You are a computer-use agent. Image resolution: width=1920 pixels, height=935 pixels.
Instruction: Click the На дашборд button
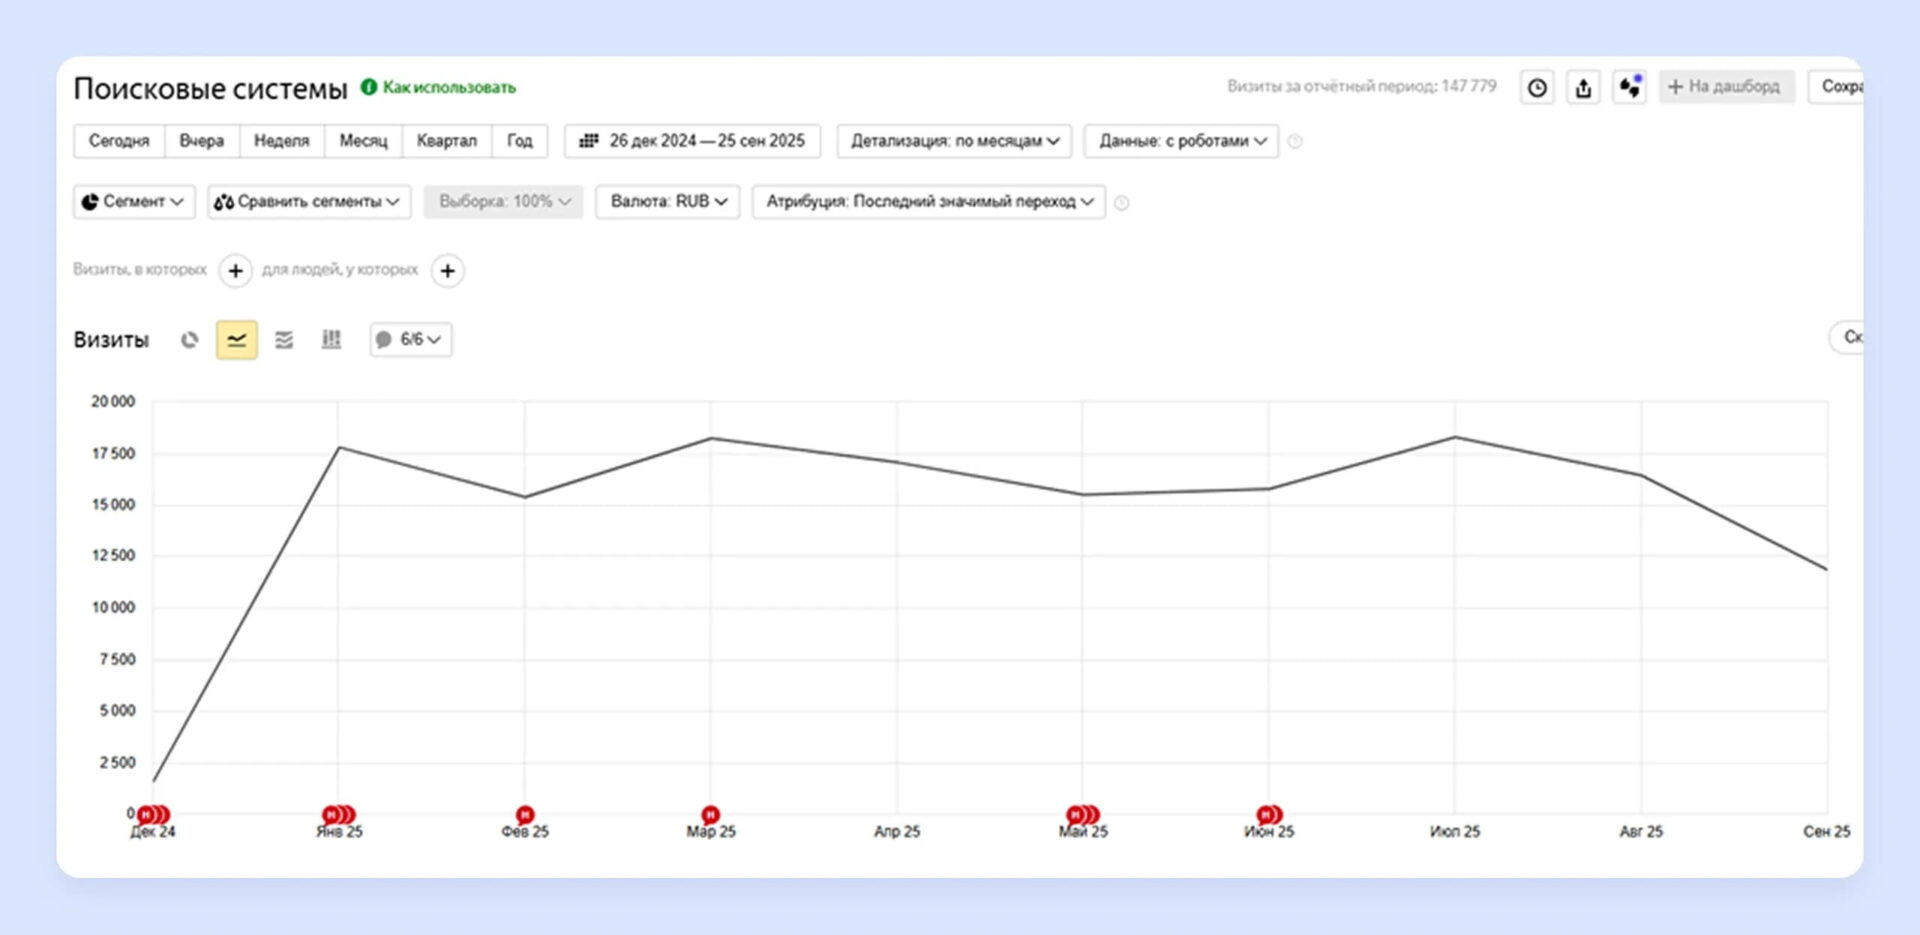(x=1725, y=87)
